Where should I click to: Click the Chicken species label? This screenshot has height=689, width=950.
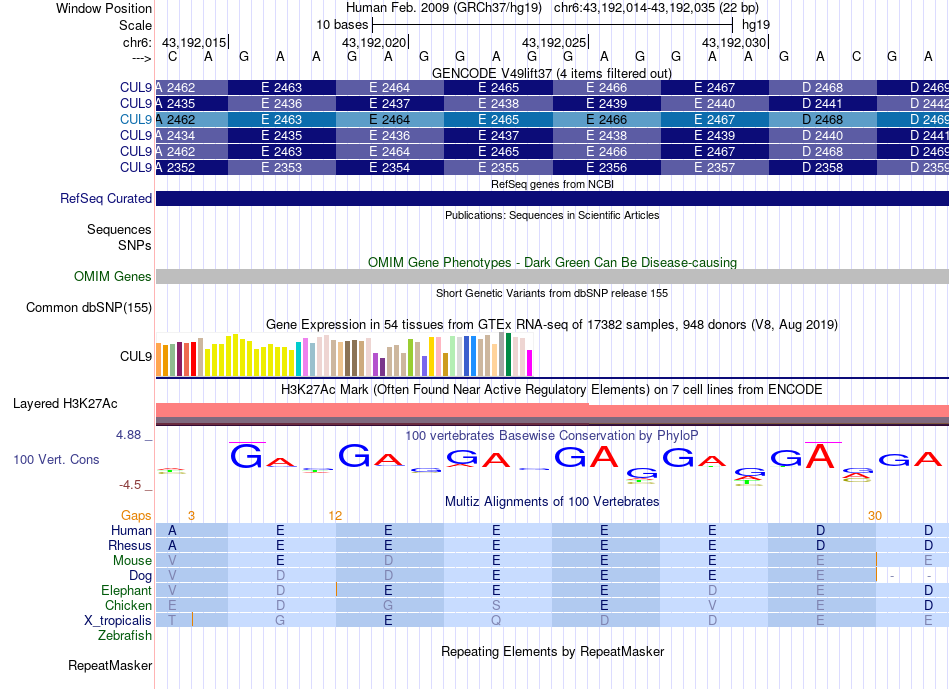click(128, 605)
